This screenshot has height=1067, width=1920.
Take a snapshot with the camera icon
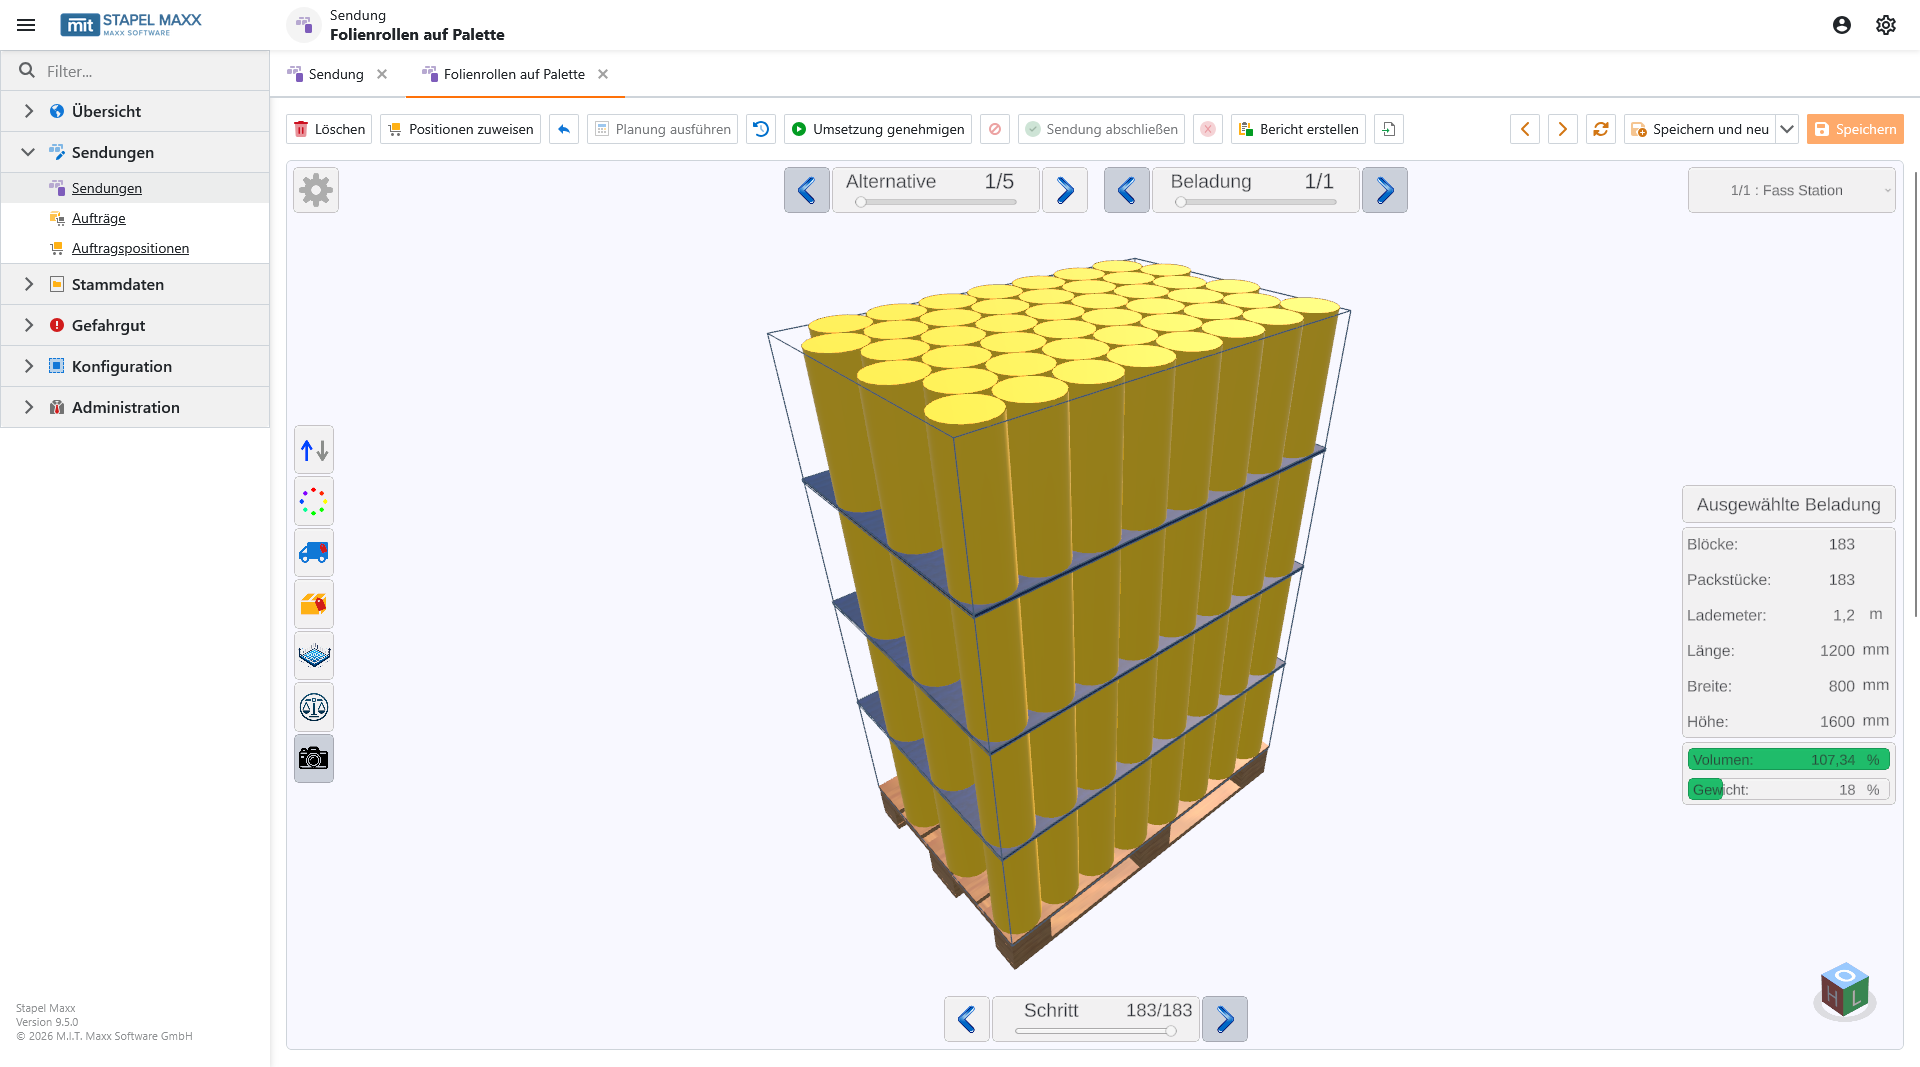click(314, 759)
